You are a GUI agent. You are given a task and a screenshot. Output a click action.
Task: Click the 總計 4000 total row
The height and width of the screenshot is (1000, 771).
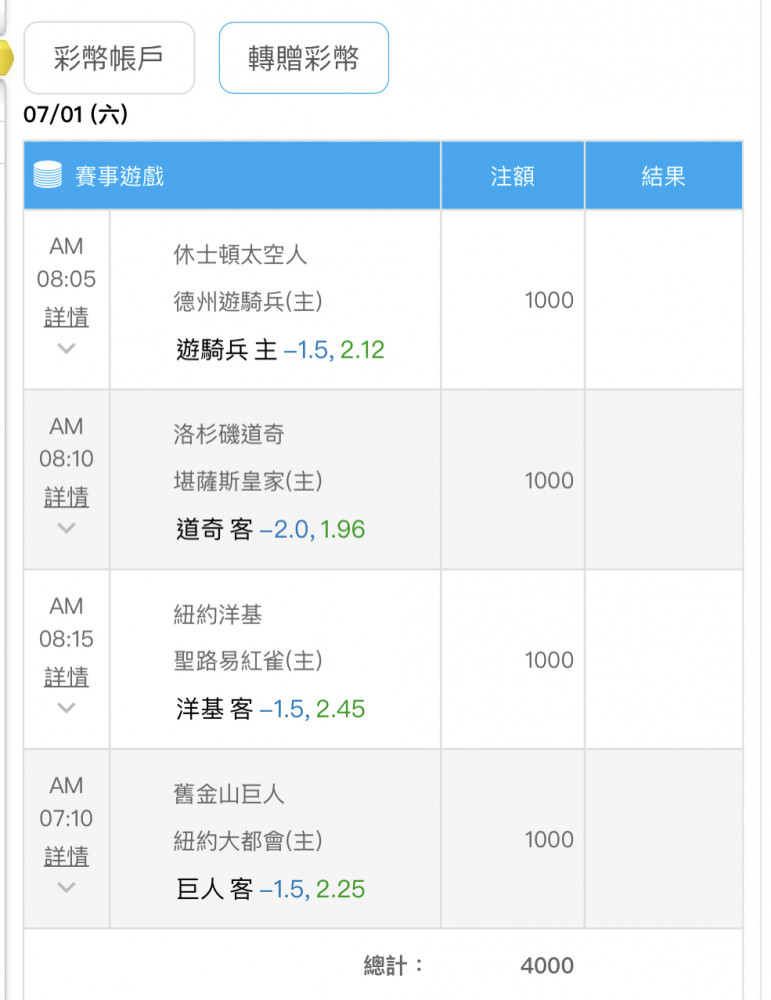(x=383, y=965)
